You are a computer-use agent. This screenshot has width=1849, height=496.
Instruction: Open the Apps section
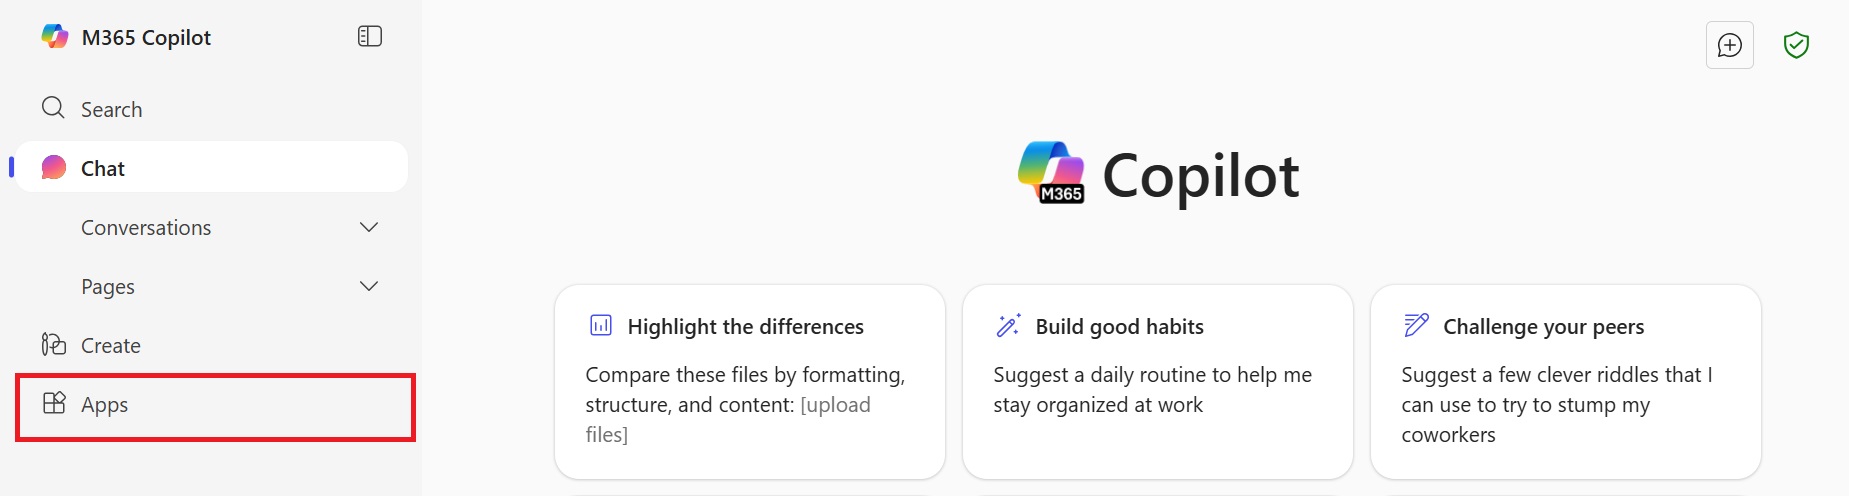[105, 405]
